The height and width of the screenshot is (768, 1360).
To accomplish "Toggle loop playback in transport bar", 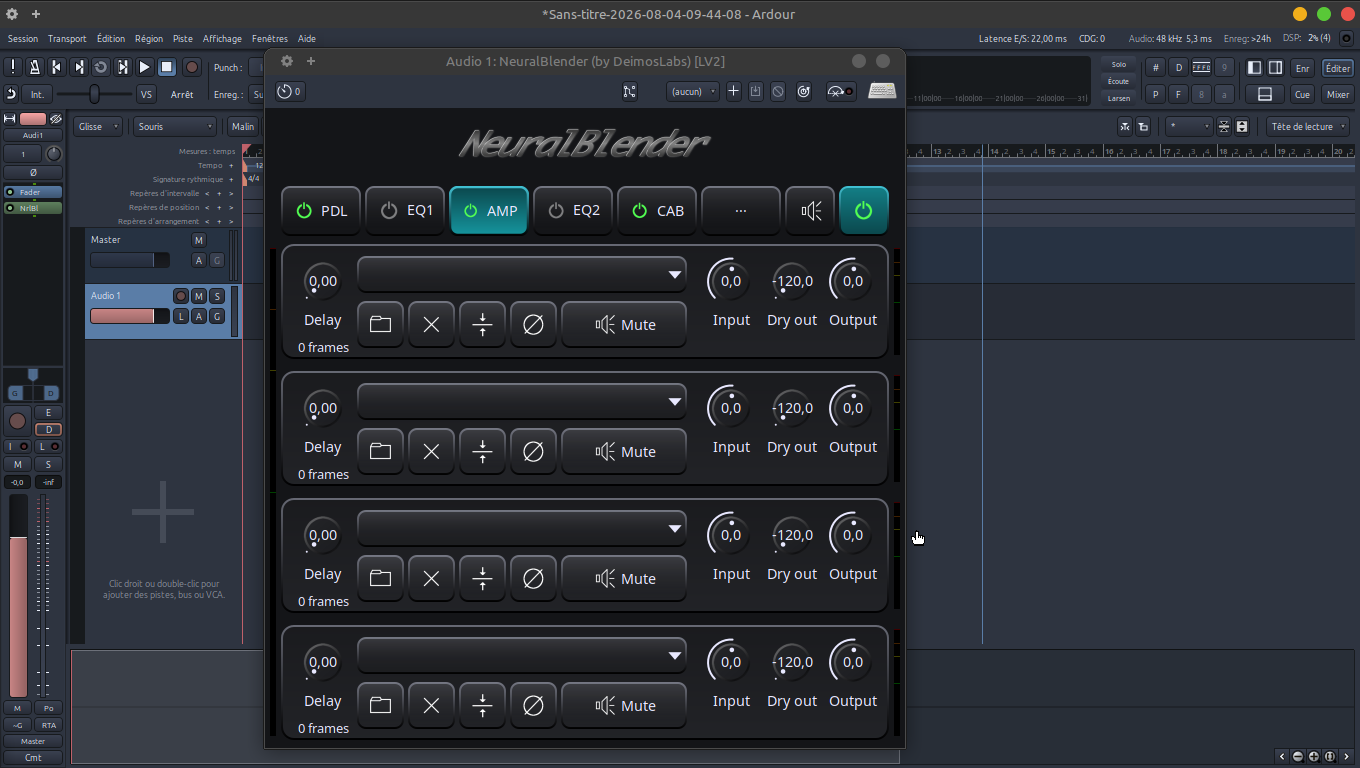I will pyautogui.click(x=101, y=67).
